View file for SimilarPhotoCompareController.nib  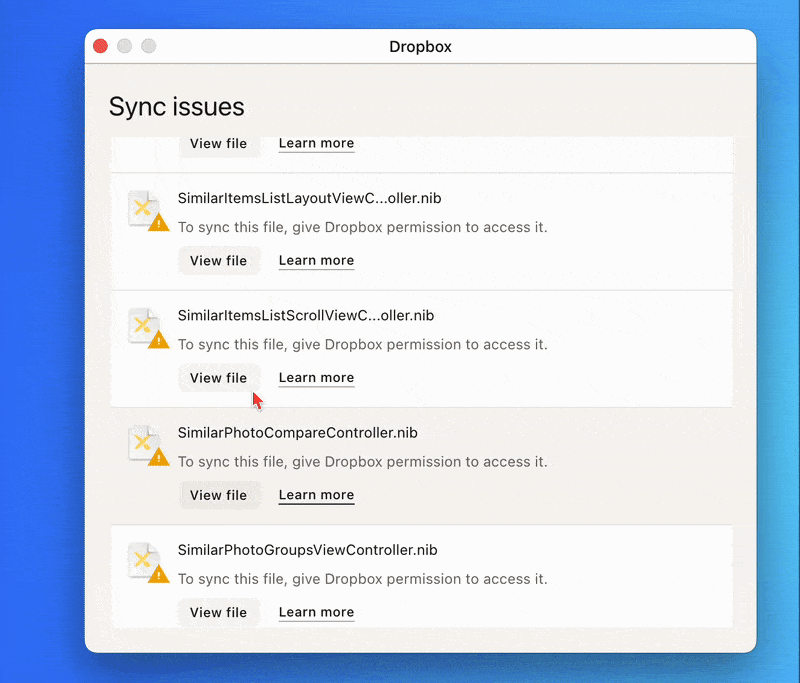tap(219, 495)
